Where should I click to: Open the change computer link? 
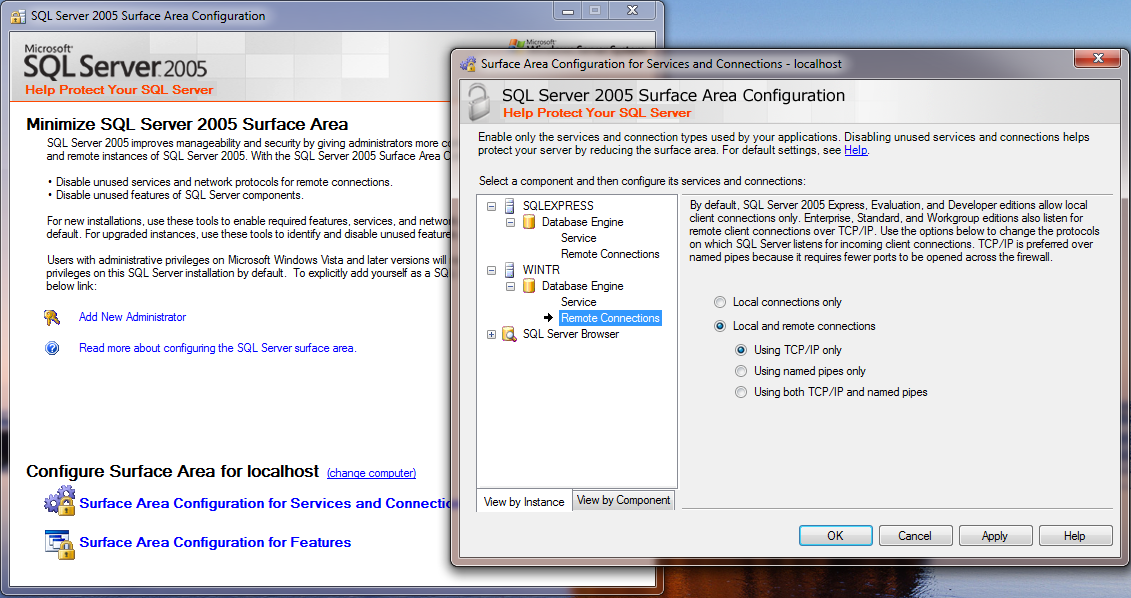371,473
